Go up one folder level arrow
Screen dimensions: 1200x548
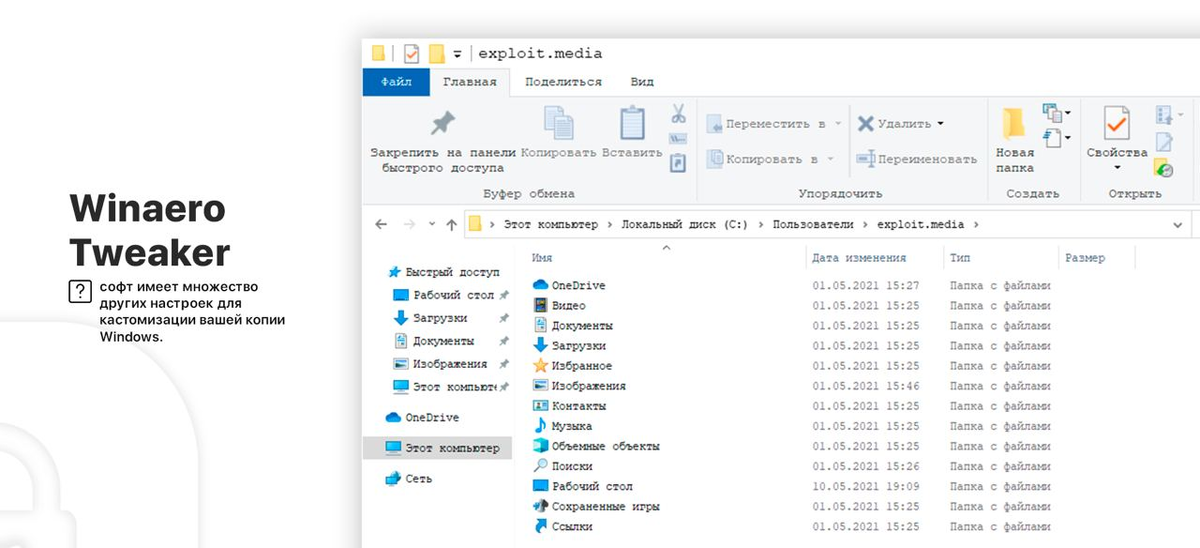(451, 224)
